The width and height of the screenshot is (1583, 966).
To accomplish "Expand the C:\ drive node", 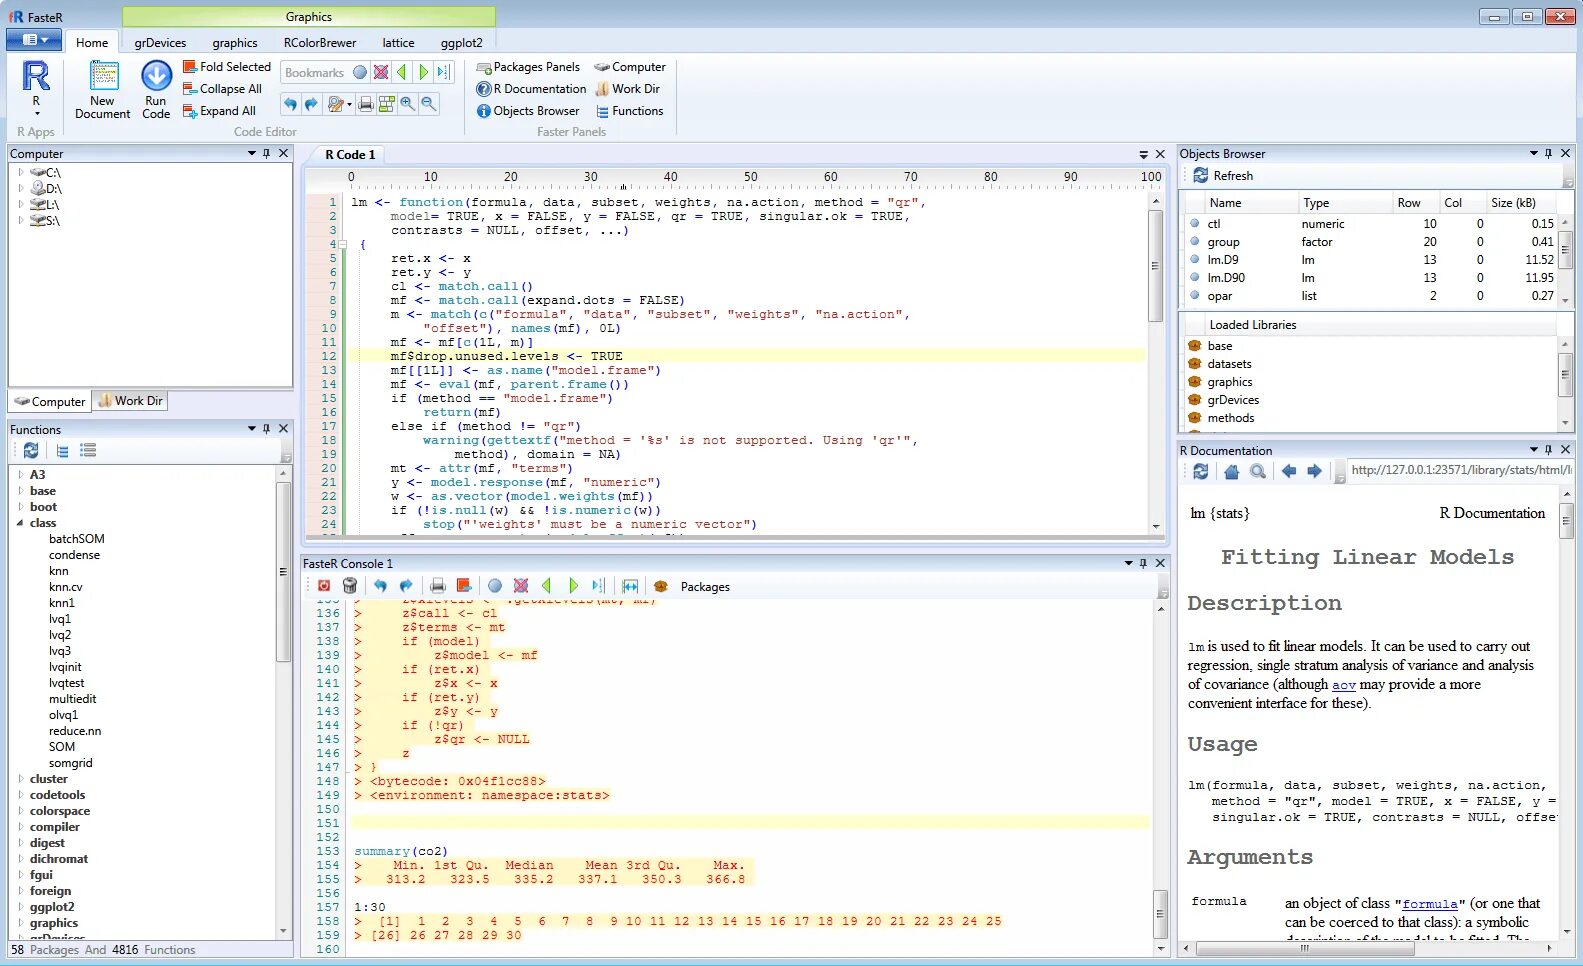I will point(20,172).
